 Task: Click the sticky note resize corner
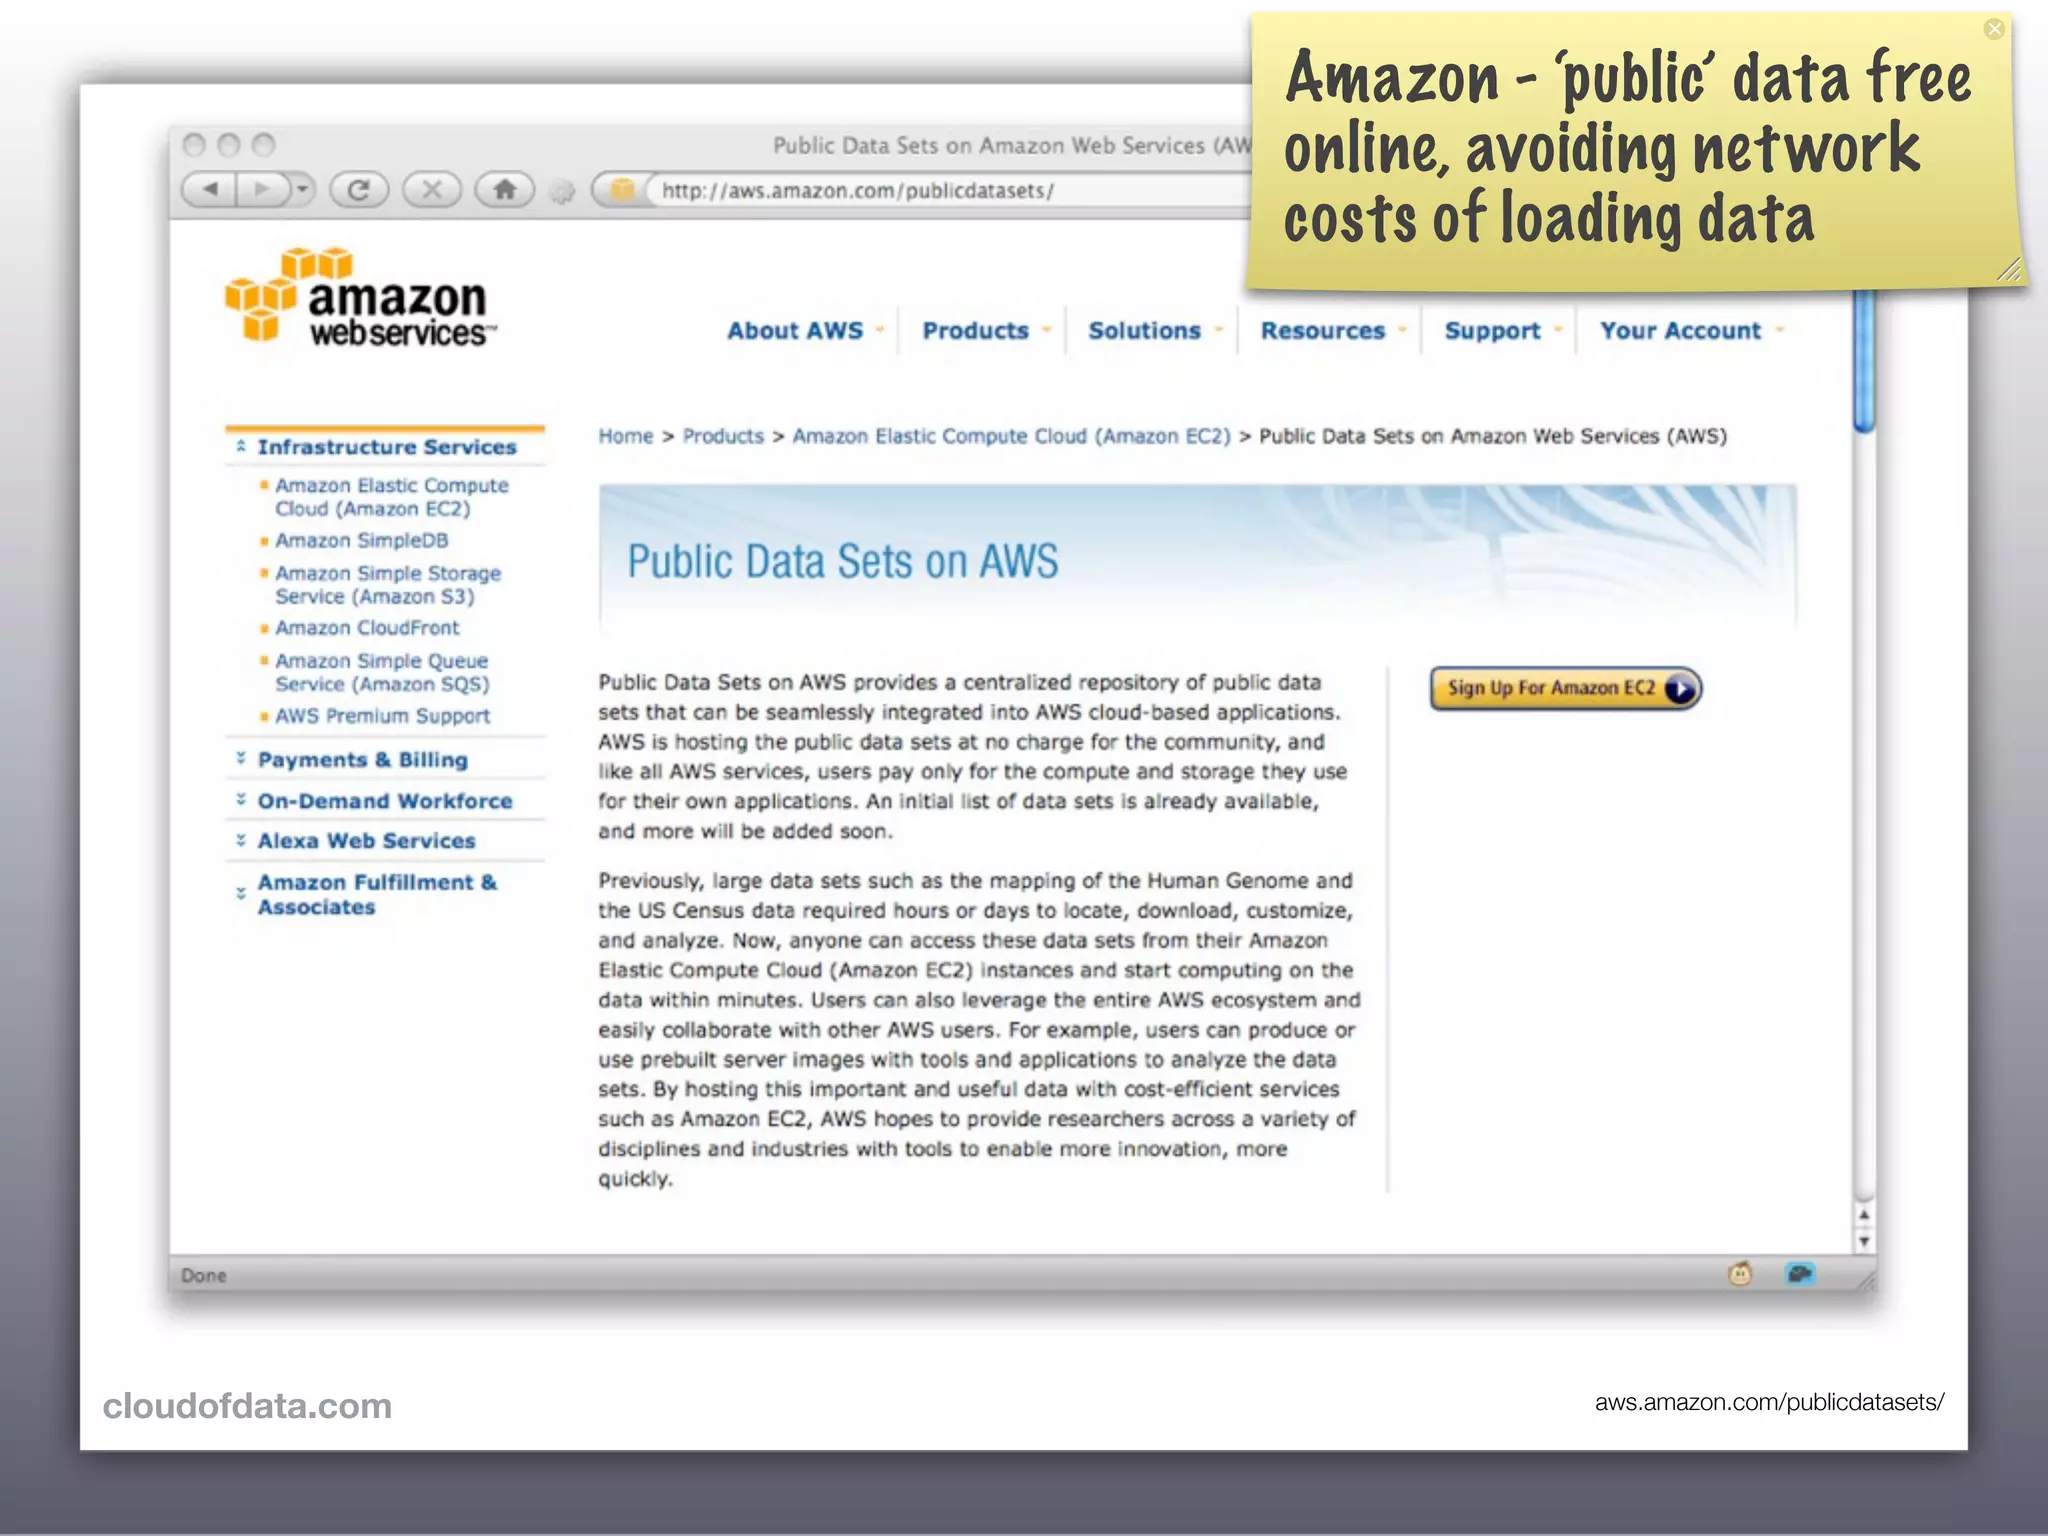pos(2008,270)
